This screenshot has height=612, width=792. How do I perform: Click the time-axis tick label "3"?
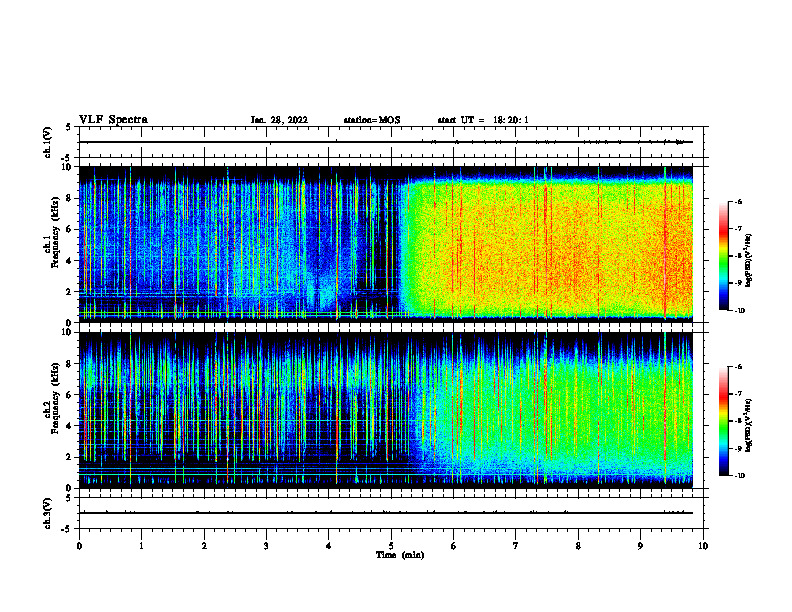point(266,546)
